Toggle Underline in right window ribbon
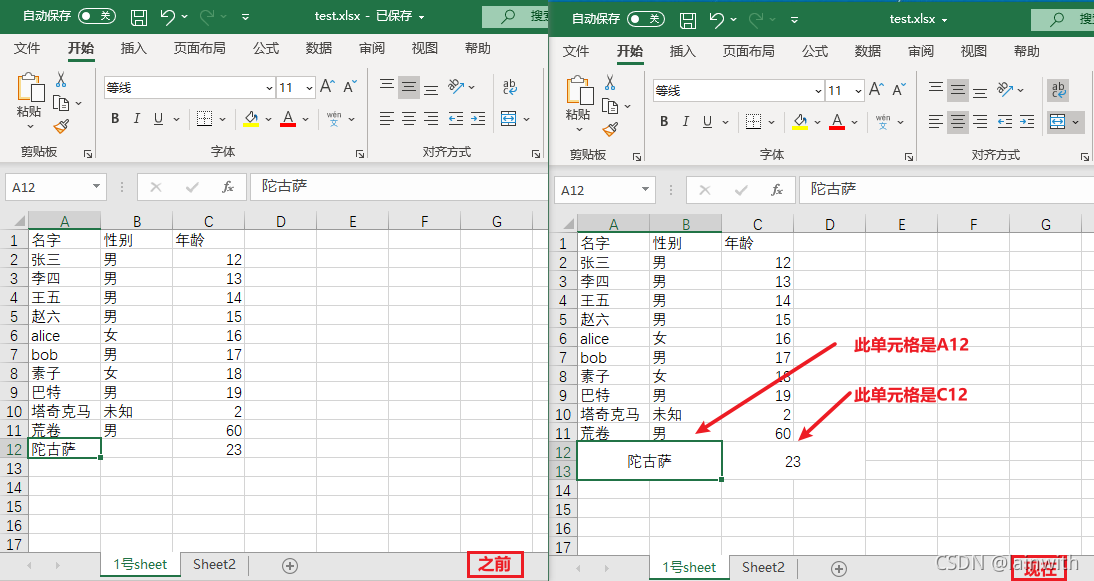This screenshot has width=1094, height=581. pos(707,121)
